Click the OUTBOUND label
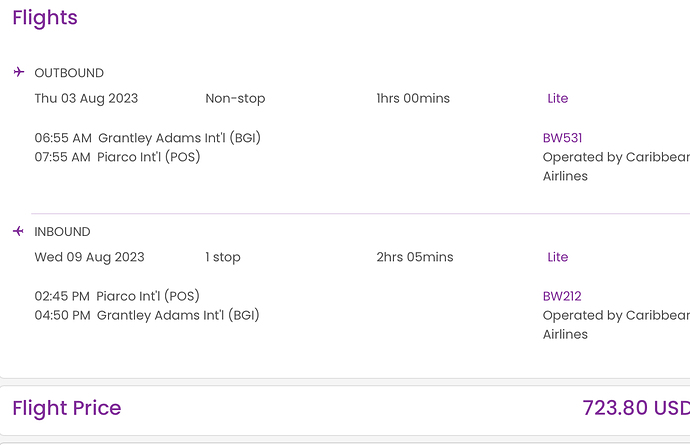The width and height of the screenshot is (690, 445). click(x=69, y=73)
